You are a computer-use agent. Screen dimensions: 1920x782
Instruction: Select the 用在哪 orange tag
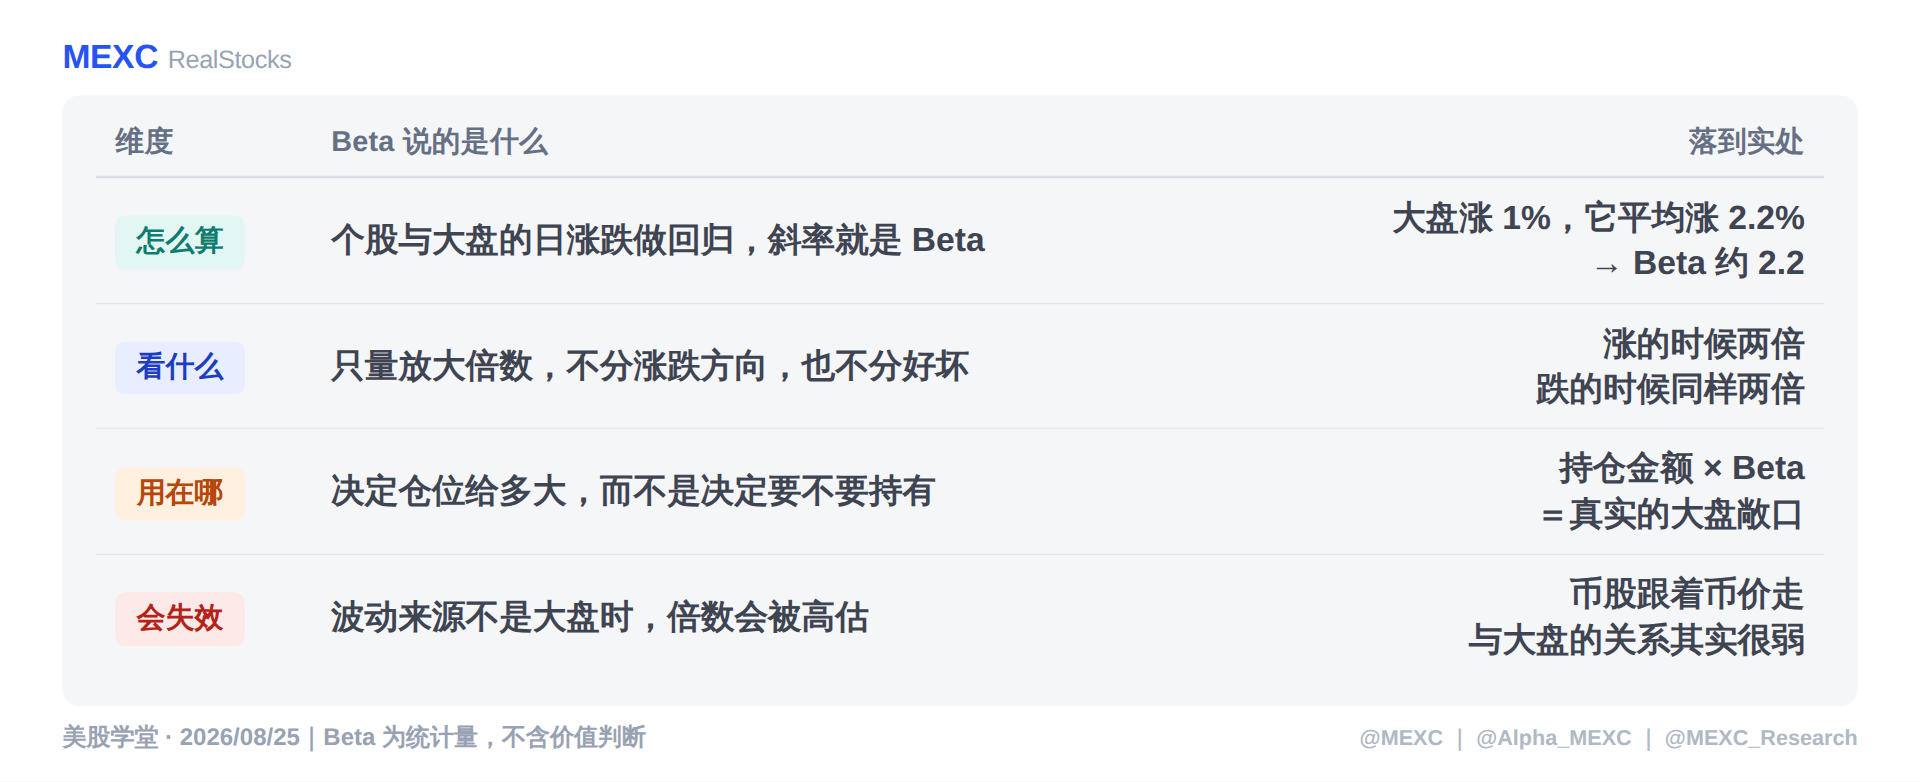tap(180, 493)
